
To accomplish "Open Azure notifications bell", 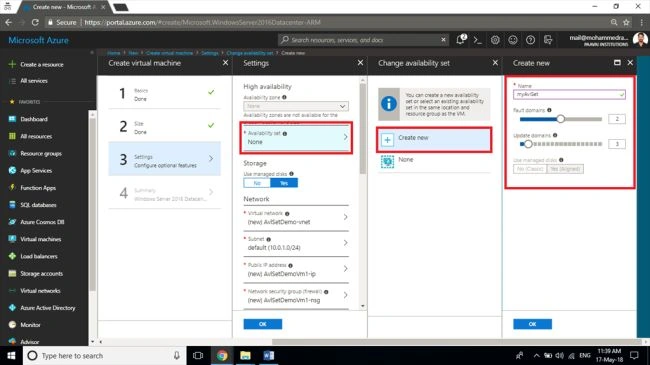I will [461, 40].
